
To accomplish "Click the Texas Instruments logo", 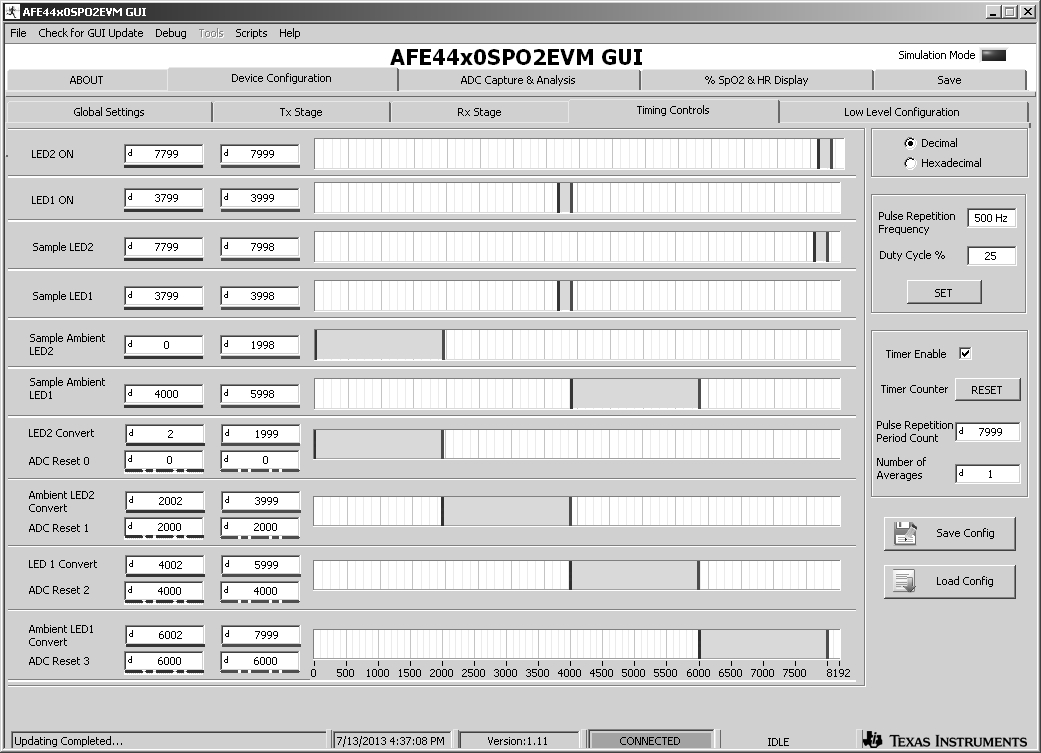I will tap(945, 740).
